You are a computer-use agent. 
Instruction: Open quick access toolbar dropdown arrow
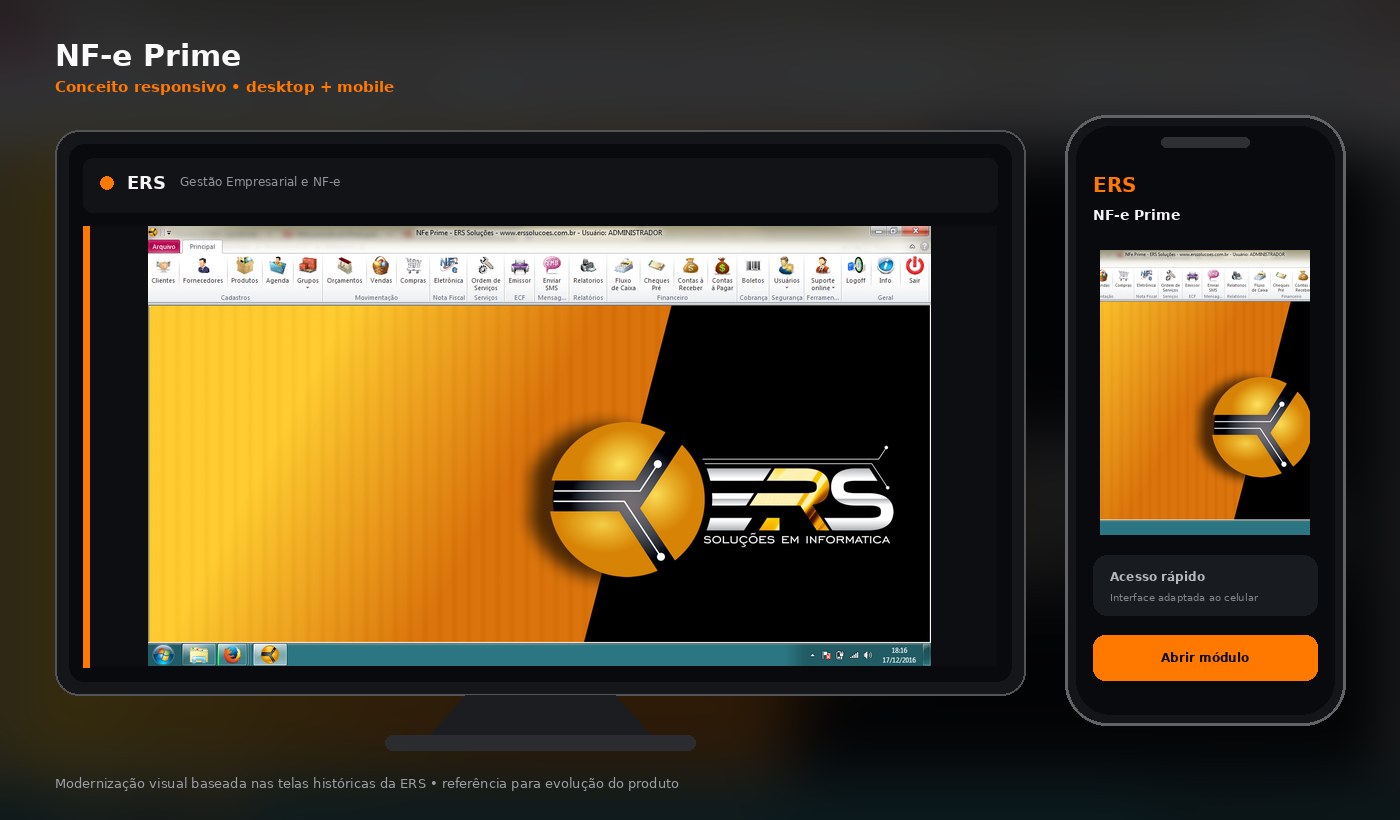click(x=169, y=232)
